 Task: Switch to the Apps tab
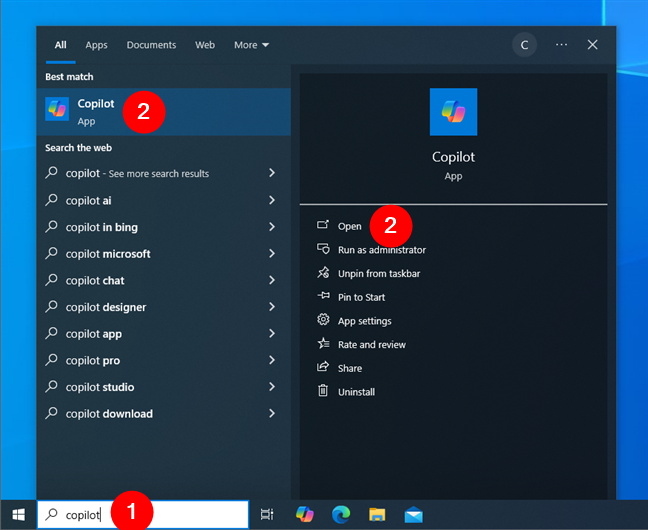[x=96, y=45]
